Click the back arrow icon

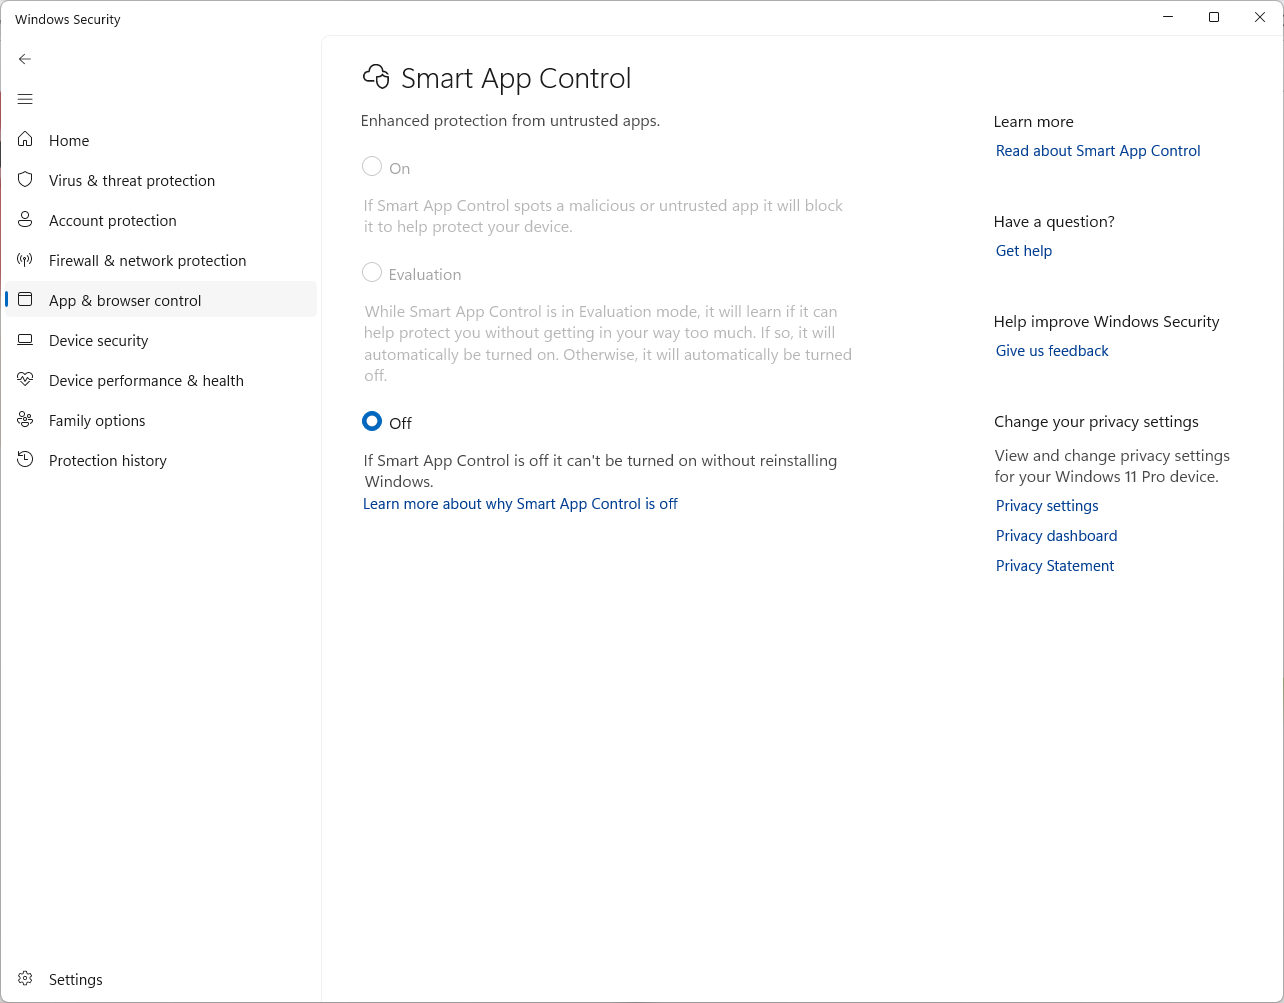(25, 59)
